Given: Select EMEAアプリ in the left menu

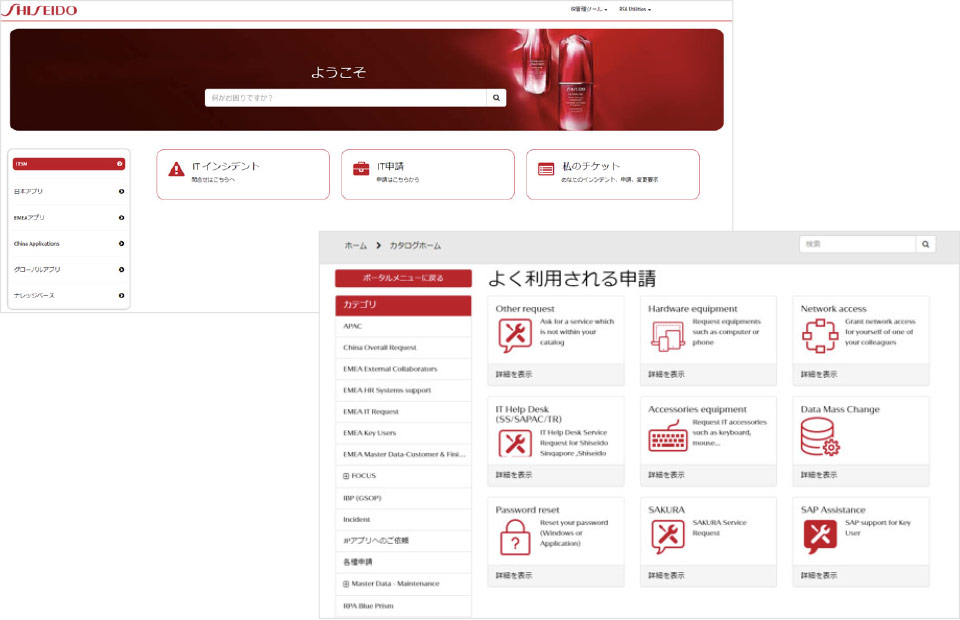Looking at the screenshot, I should tap(69, 218).
